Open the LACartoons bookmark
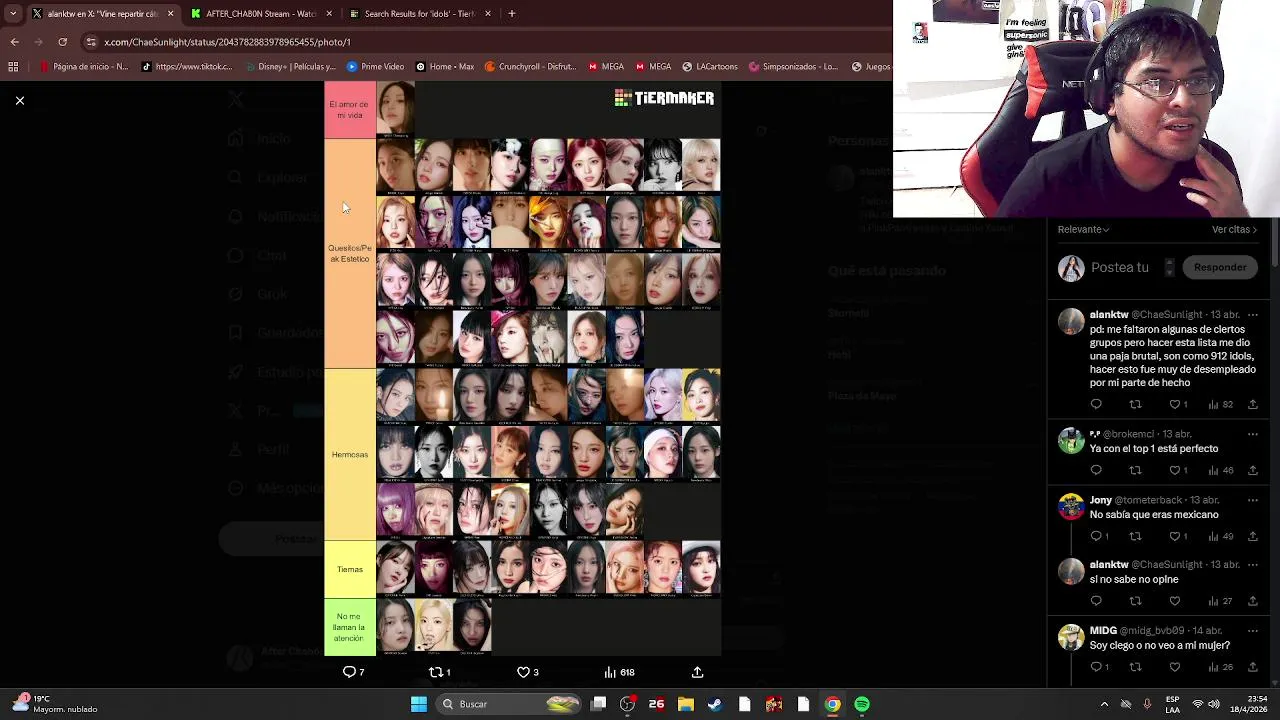 click(710, 67)
